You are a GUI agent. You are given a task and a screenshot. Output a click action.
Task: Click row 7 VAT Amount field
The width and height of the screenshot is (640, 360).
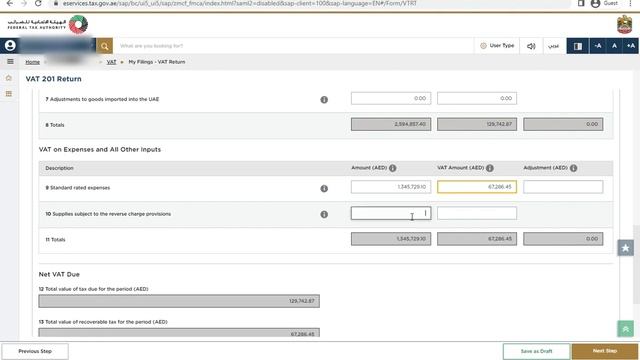click(477, 98)
